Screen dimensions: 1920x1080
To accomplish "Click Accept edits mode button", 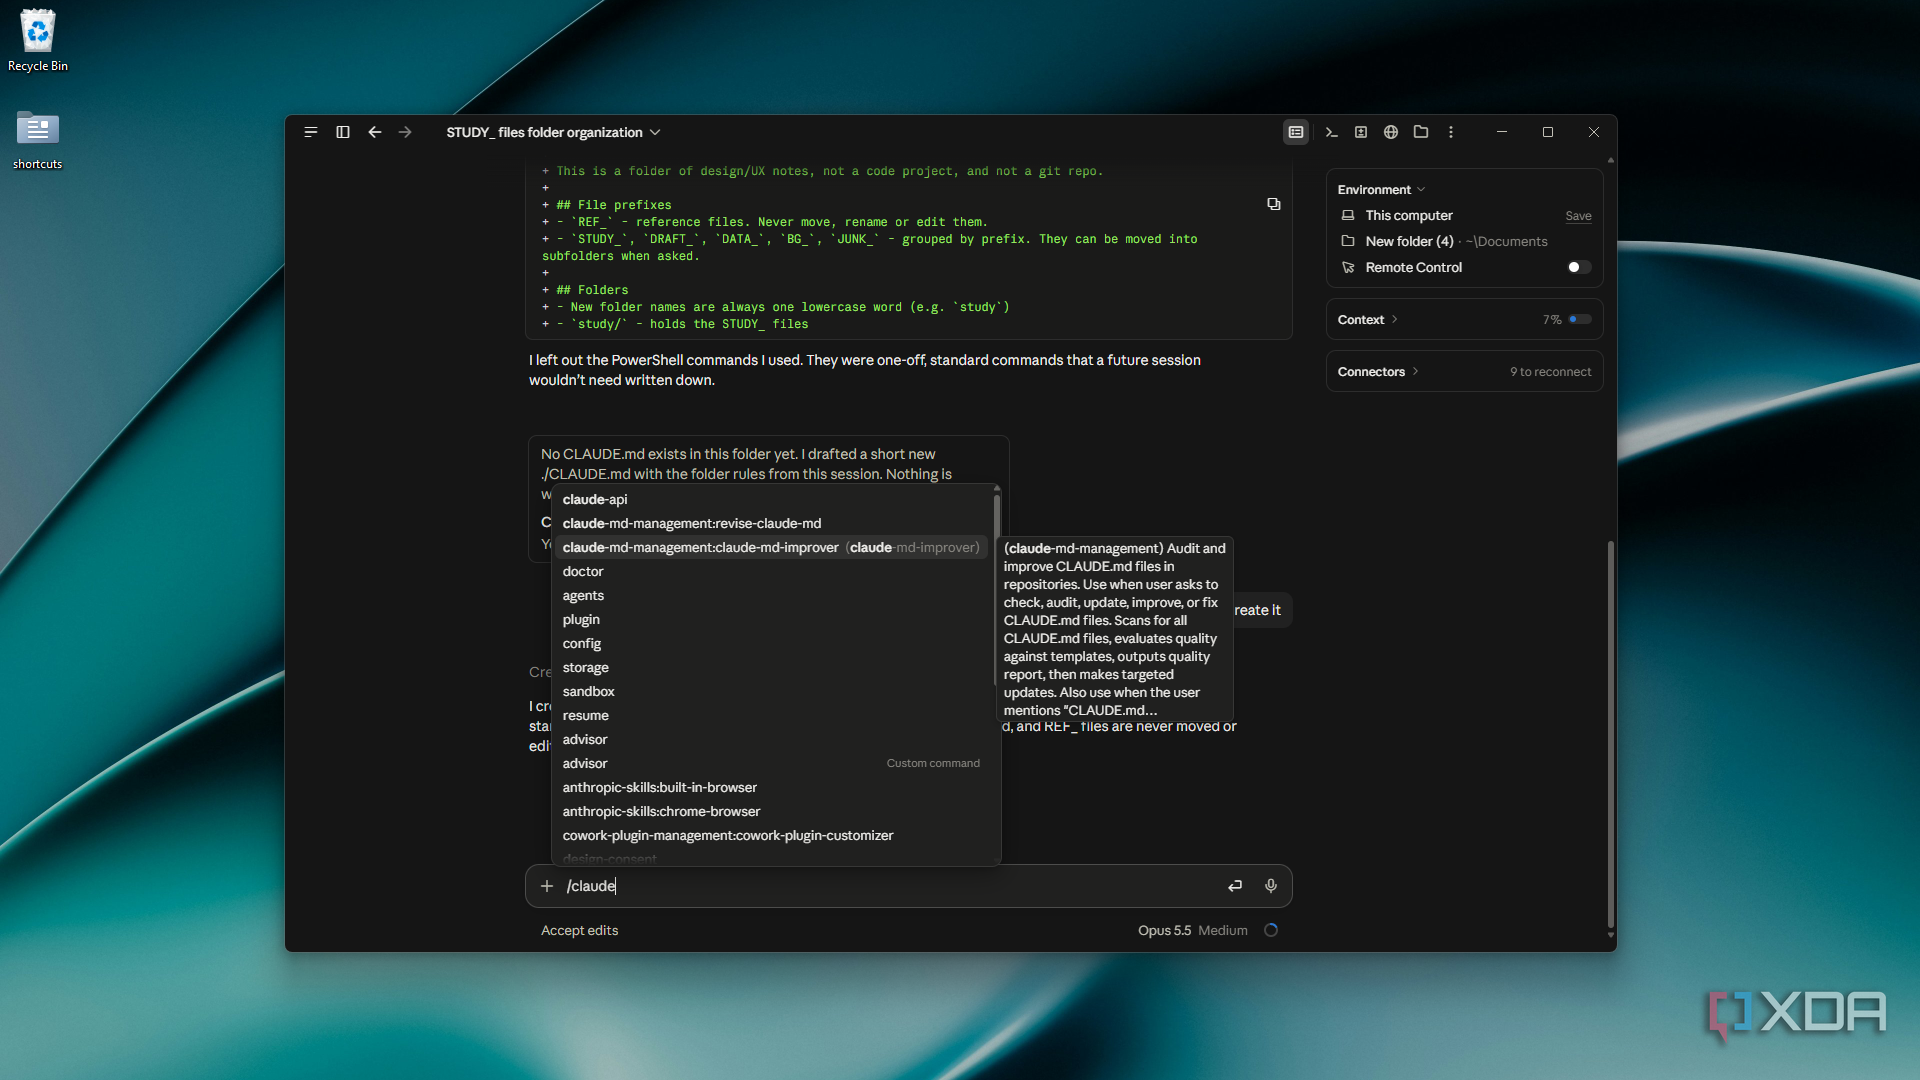I will pyautogui.click(x=580, y=930).
